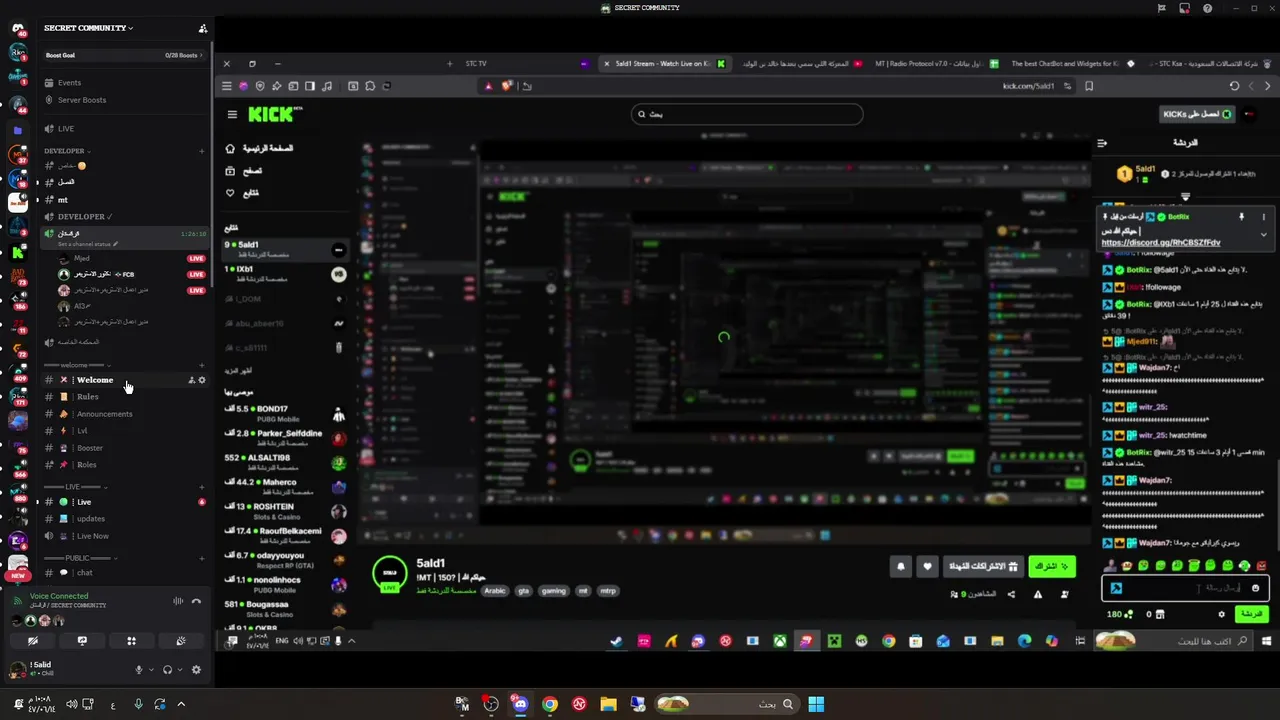This screenshot has height=720, width=1280.
Task: Switch to MT Radio Protocol v7.0 tab
Action: (936, 64)
